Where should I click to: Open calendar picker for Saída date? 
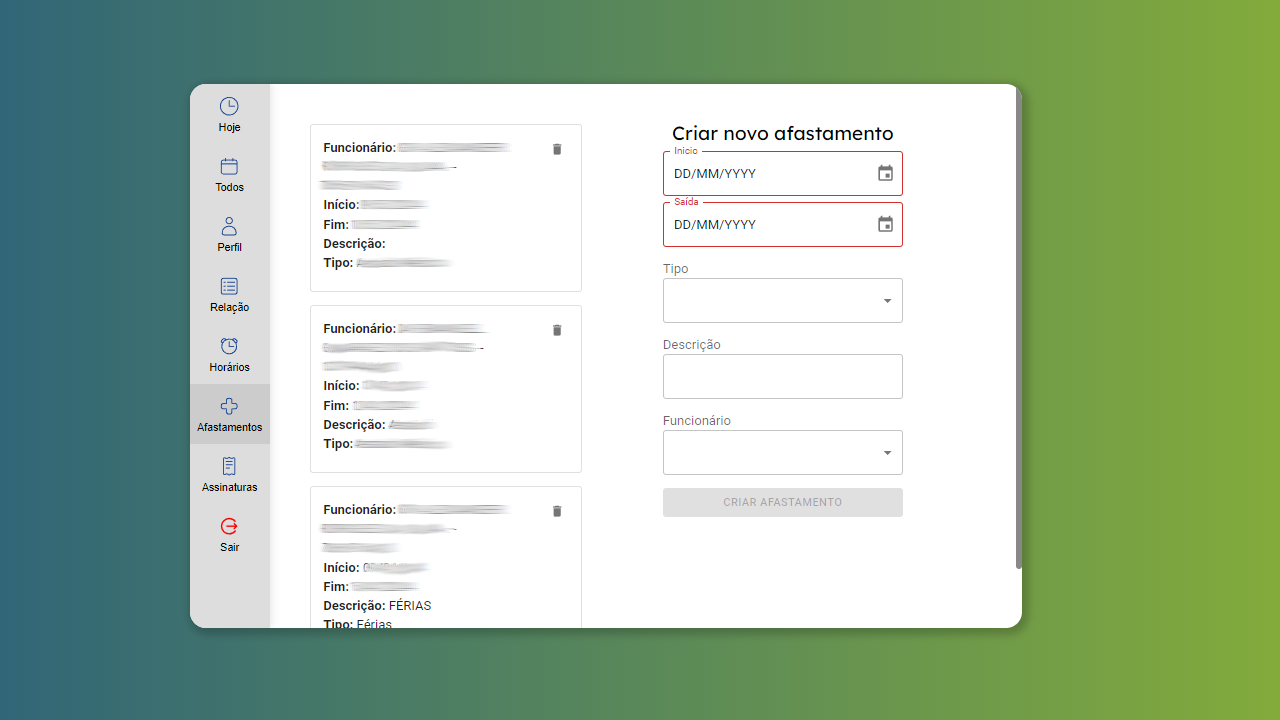[885, 225]
